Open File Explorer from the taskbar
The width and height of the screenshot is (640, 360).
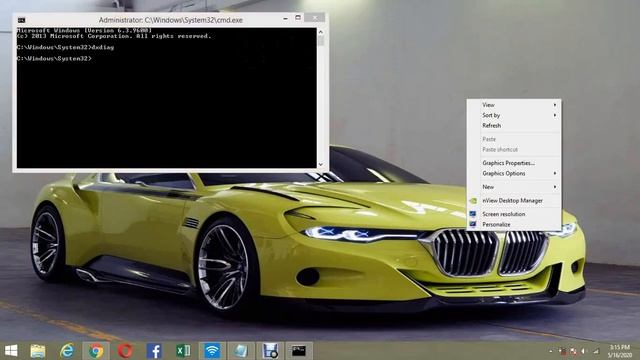pos(38,351)
